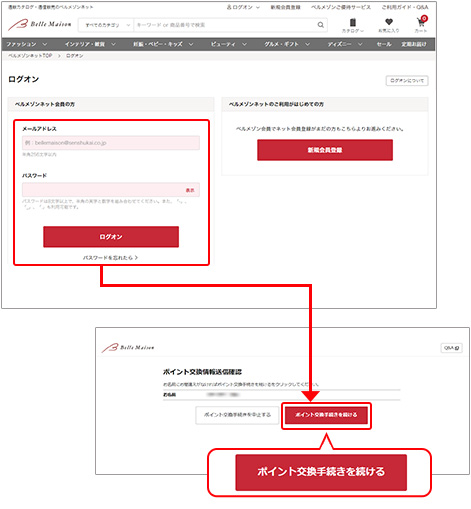Open the パスワードを忘れたら link

pos(110,258)
